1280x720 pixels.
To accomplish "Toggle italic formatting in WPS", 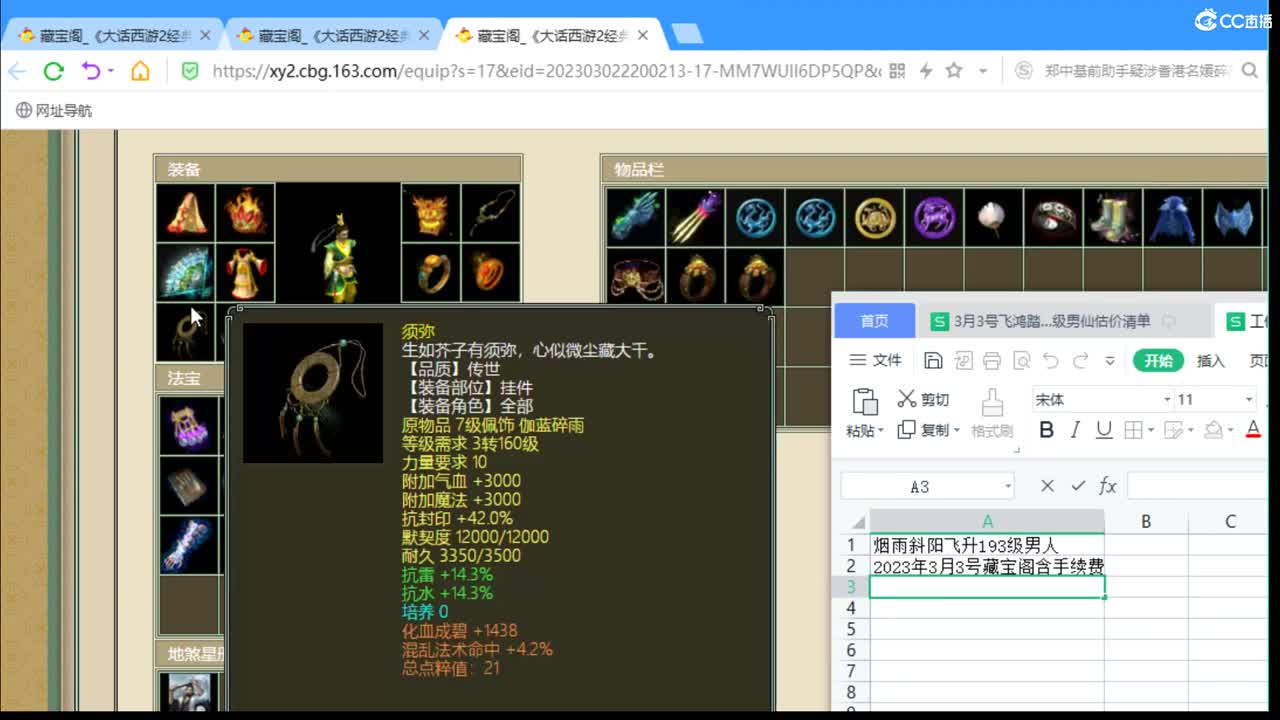I will point(1075,430).
